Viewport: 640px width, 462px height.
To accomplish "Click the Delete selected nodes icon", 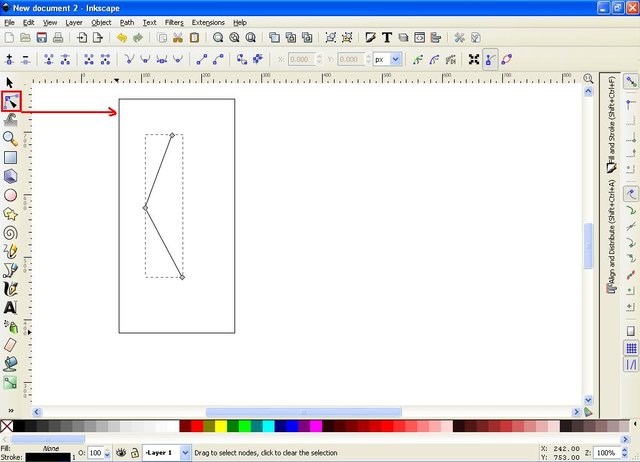I will [x=26, y=60].
